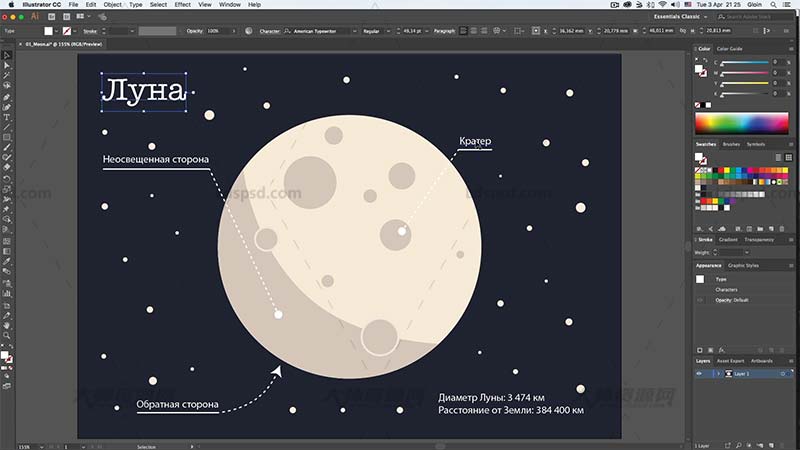The image size is (800, 450).
Task: Switch to the Symbols tab
Action: (756, 144)
